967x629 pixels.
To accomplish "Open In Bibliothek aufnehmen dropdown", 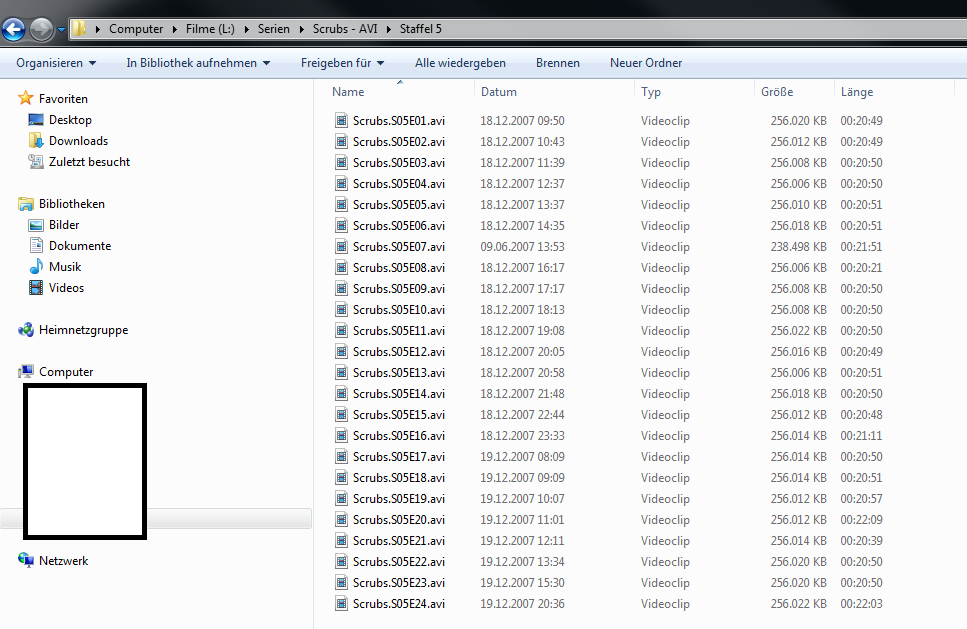I will [198, 63].
